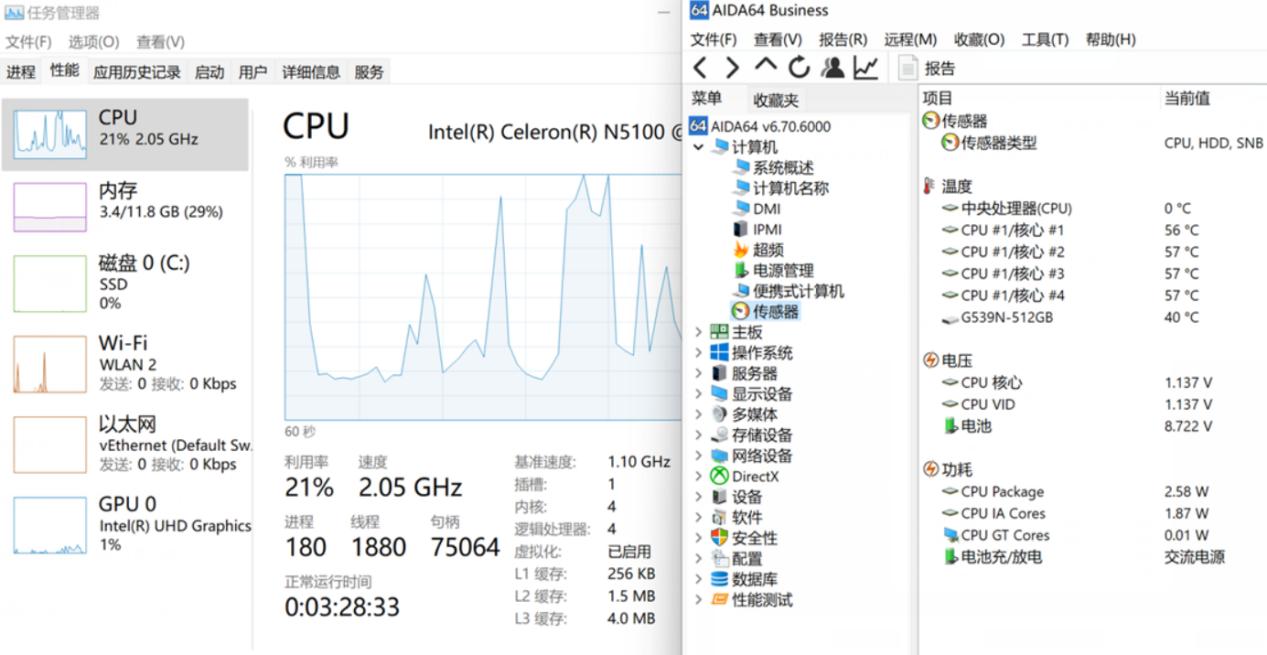Click the AIDA64 forward arrow icon
Viewport: 1267px width, 655px height.
(732, 67)
